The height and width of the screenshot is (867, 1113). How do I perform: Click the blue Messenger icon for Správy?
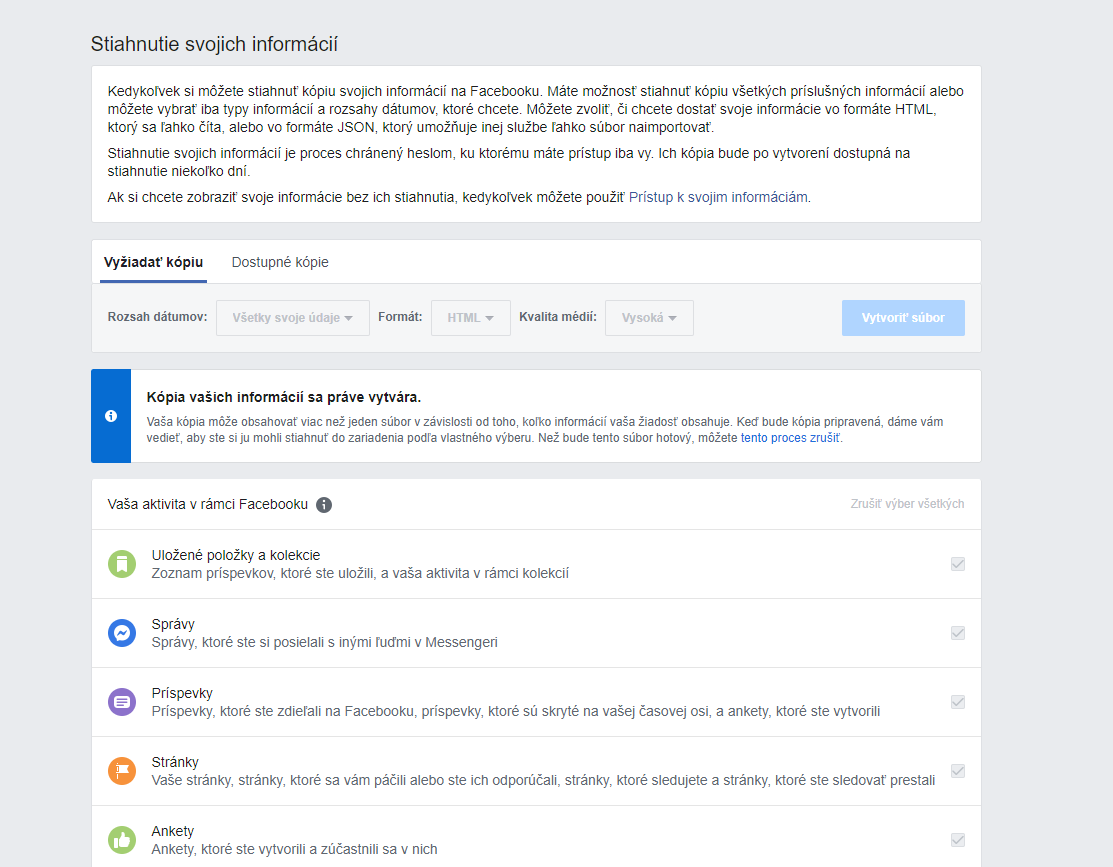click(x=122, y=633)
